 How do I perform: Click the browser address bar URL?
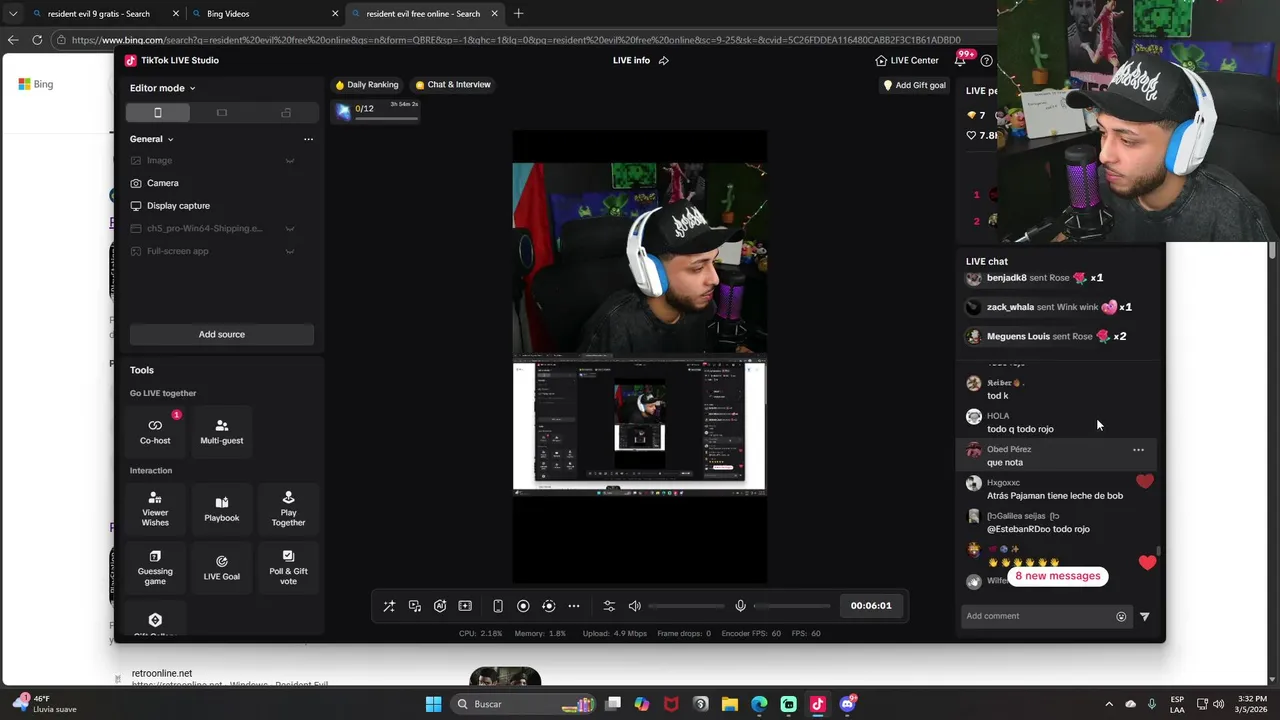point(516,40)
